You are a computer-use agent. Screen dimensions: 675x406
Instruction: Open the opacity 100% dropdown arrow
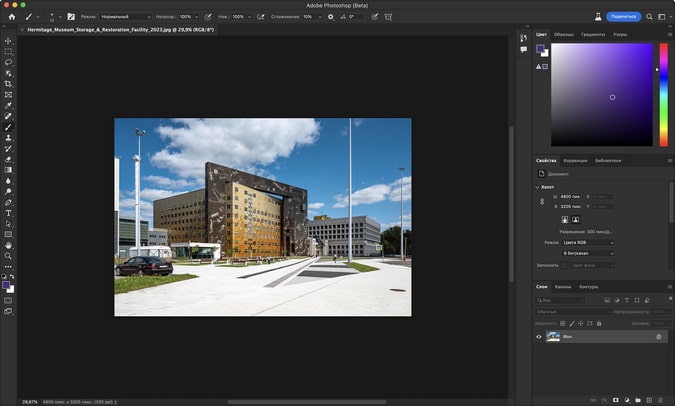coord(196,17)
